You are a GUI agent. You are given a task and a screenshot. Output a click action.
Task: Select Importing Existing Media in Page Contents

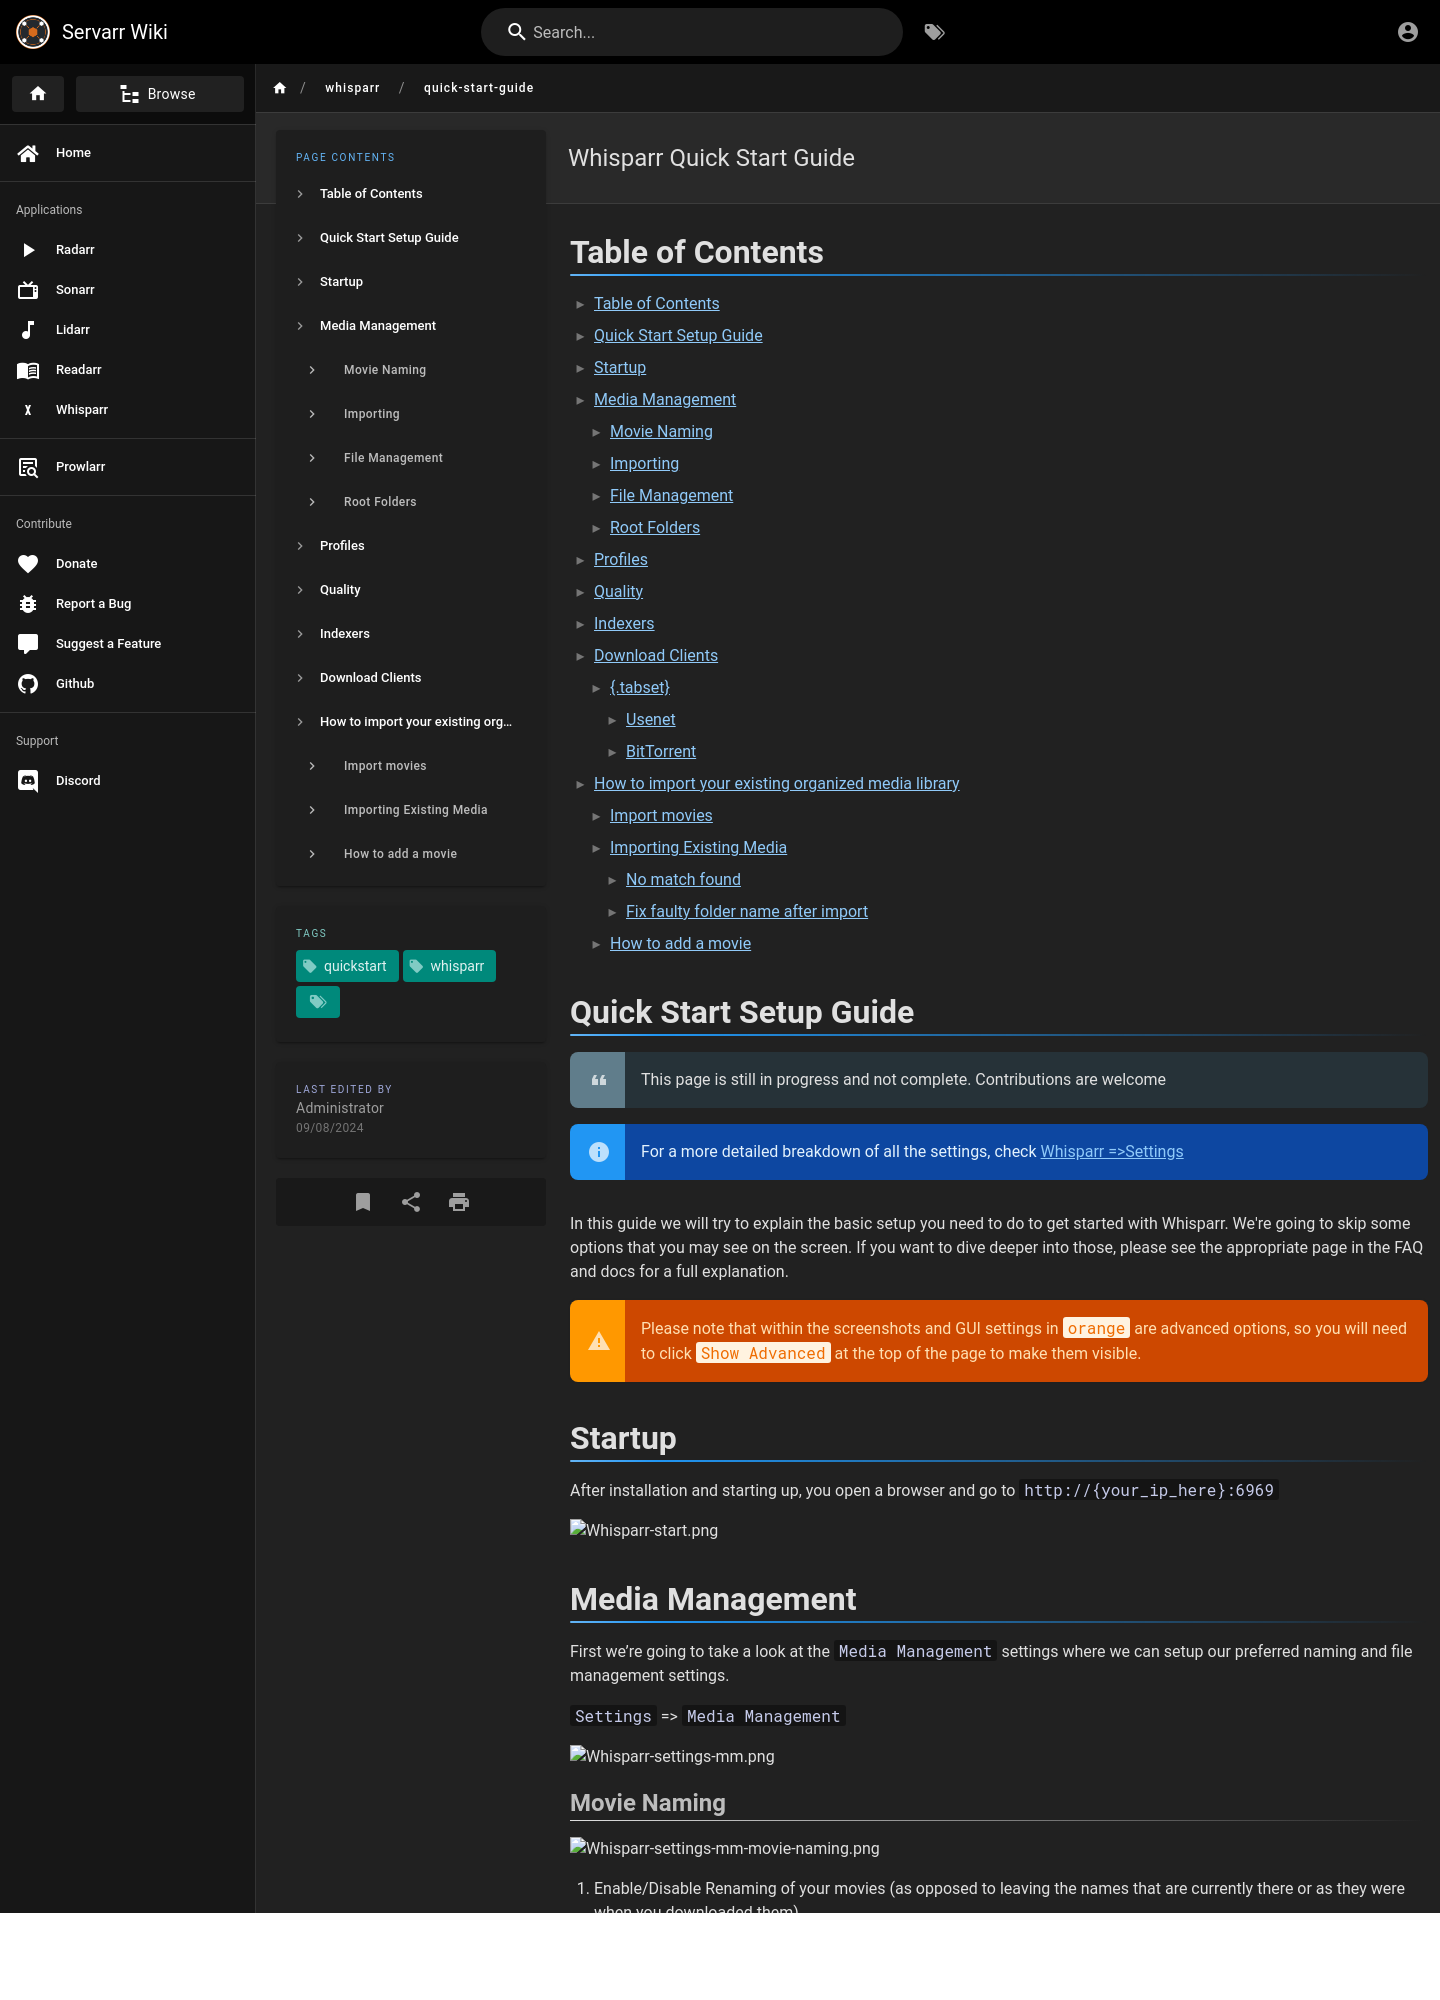[411, 810]
